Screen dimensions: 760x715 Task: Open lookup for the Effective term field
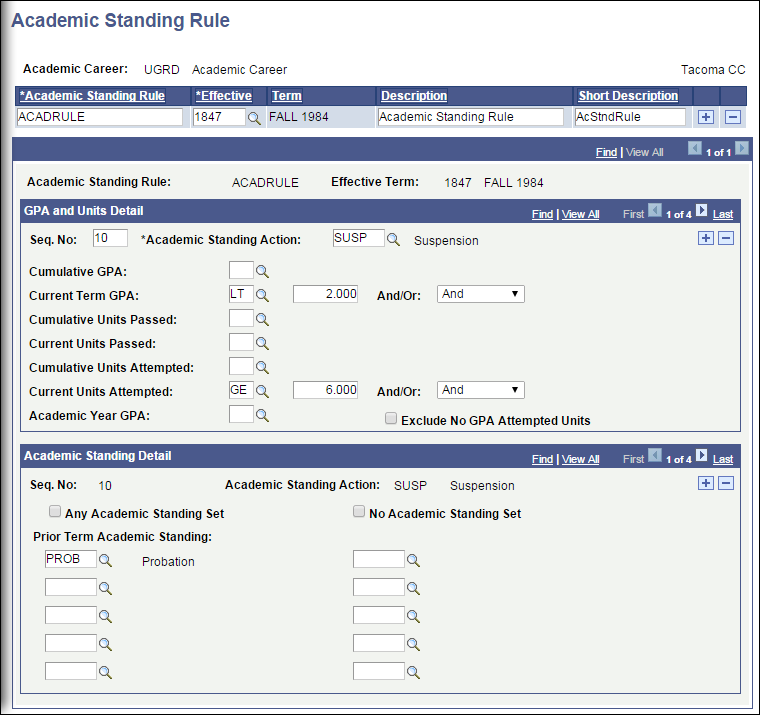(x=254, y=118)
